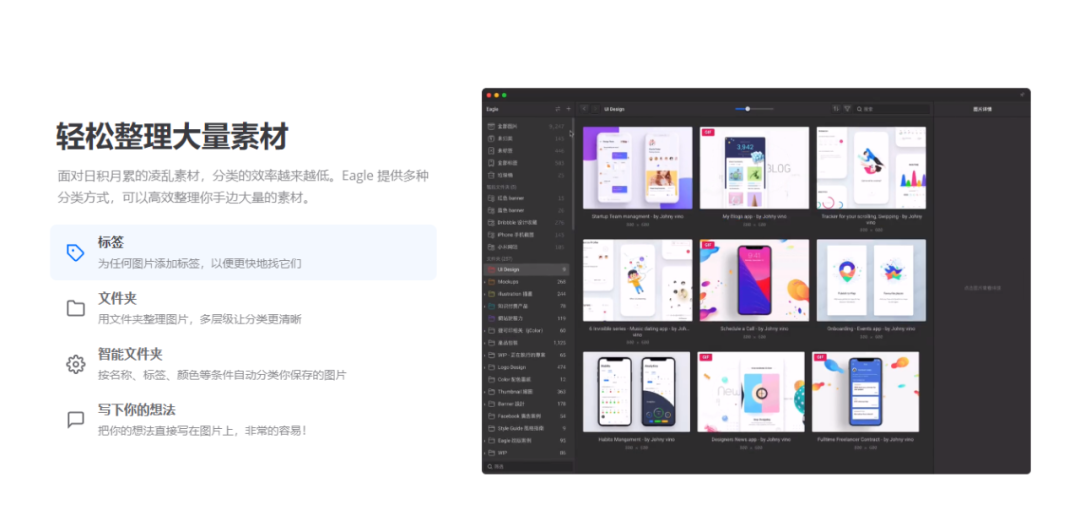Viewport: 1080px width, 521px height.
Task: Click the red folder icon of UI Design
Action: pos(491,269)
